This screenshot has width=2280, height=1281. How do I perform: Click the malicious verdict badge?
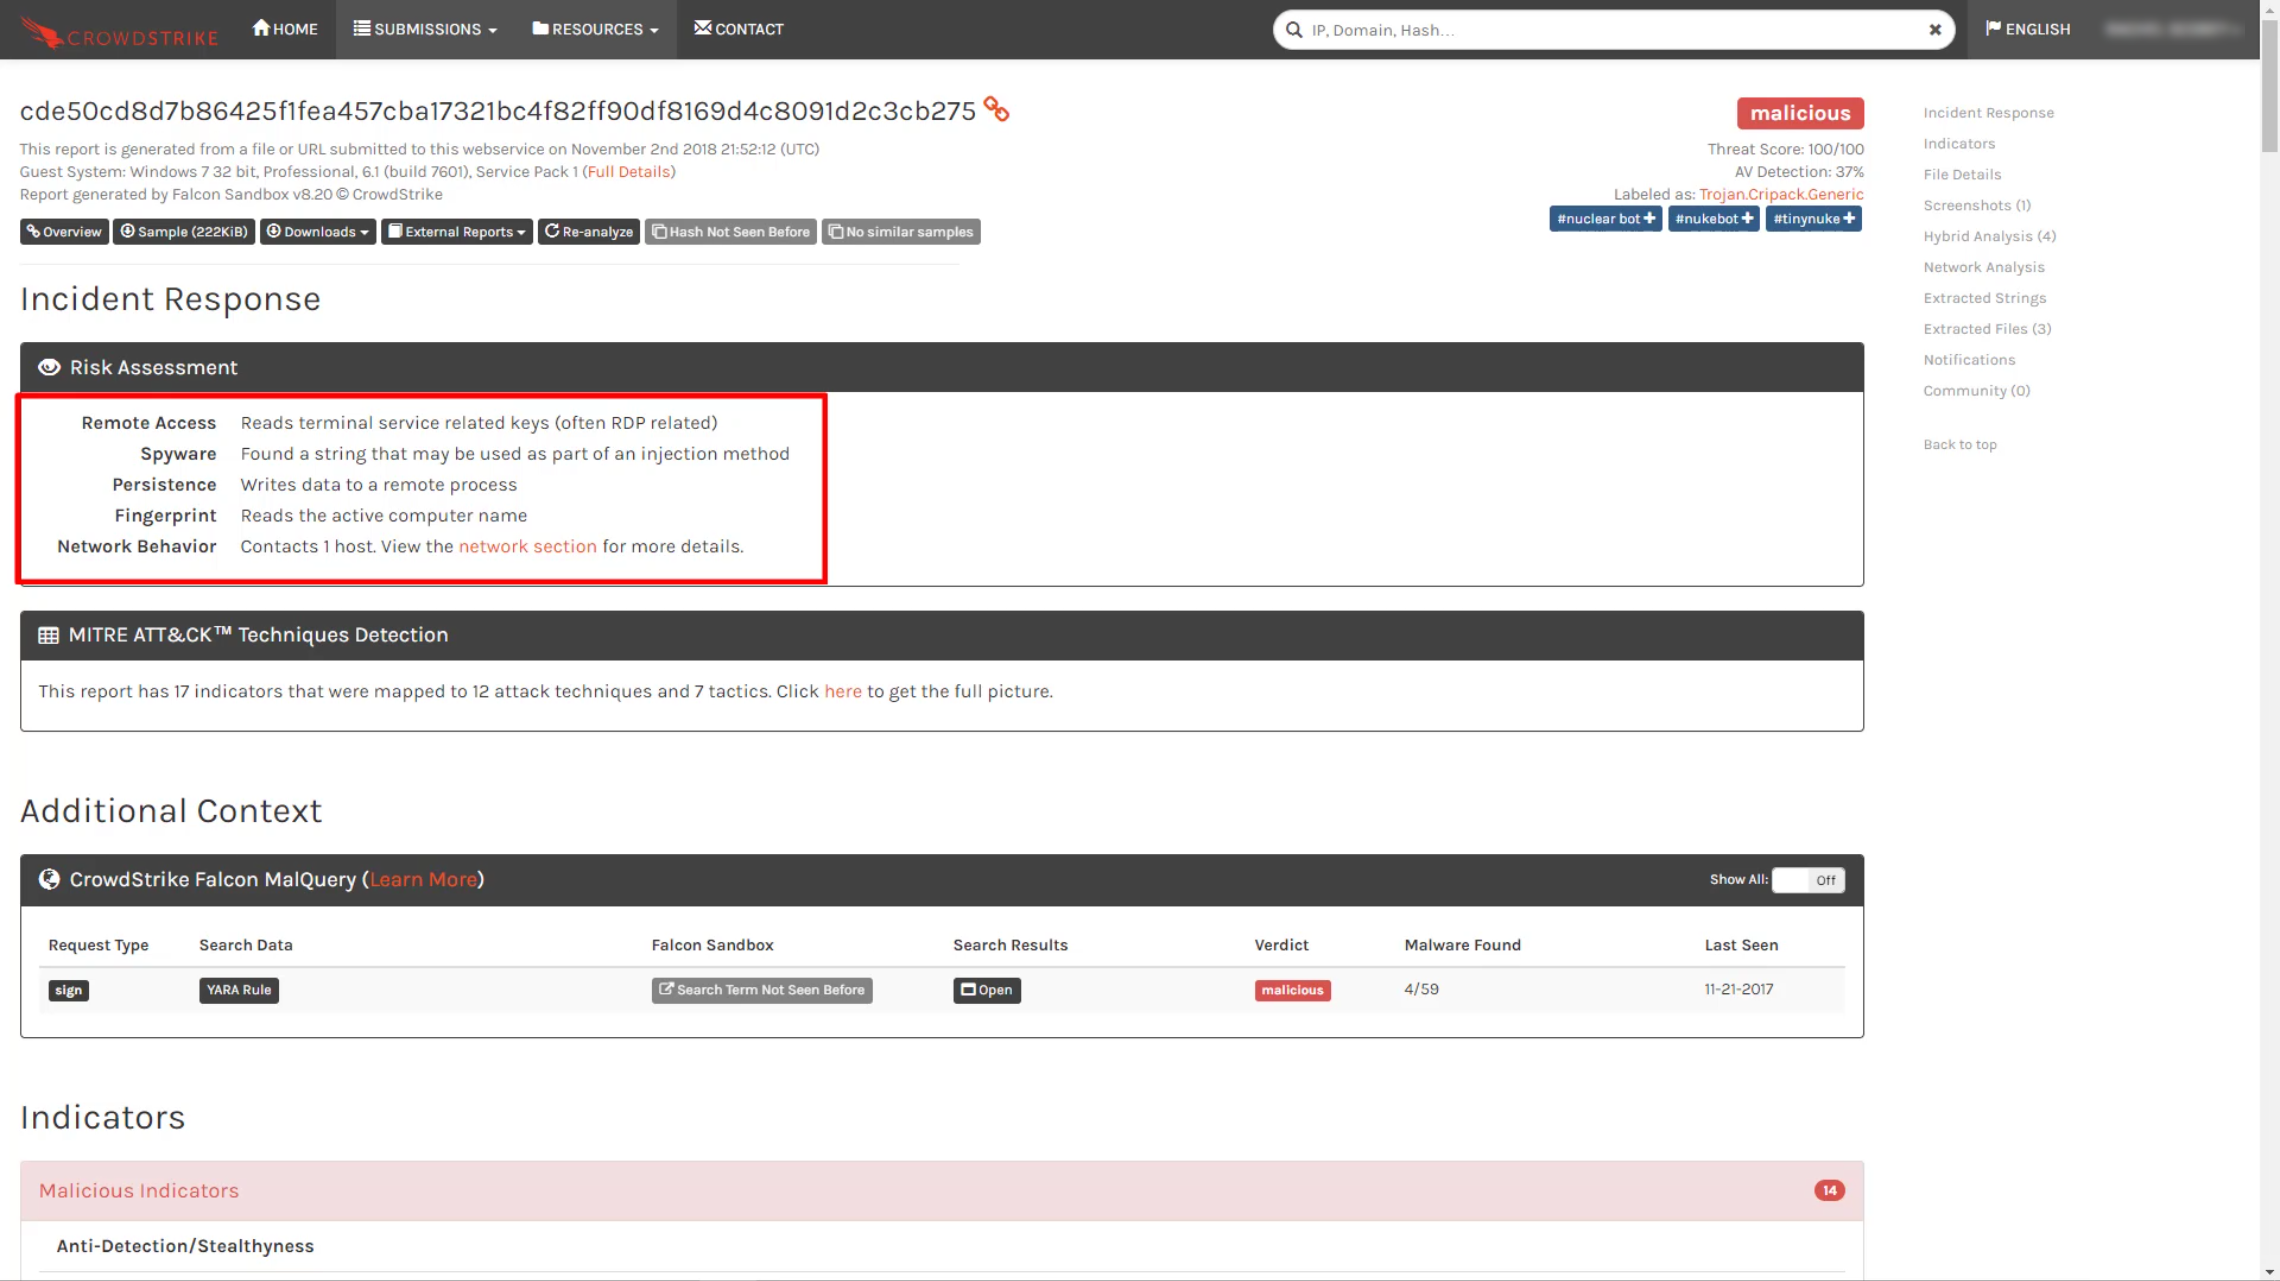1800,113
